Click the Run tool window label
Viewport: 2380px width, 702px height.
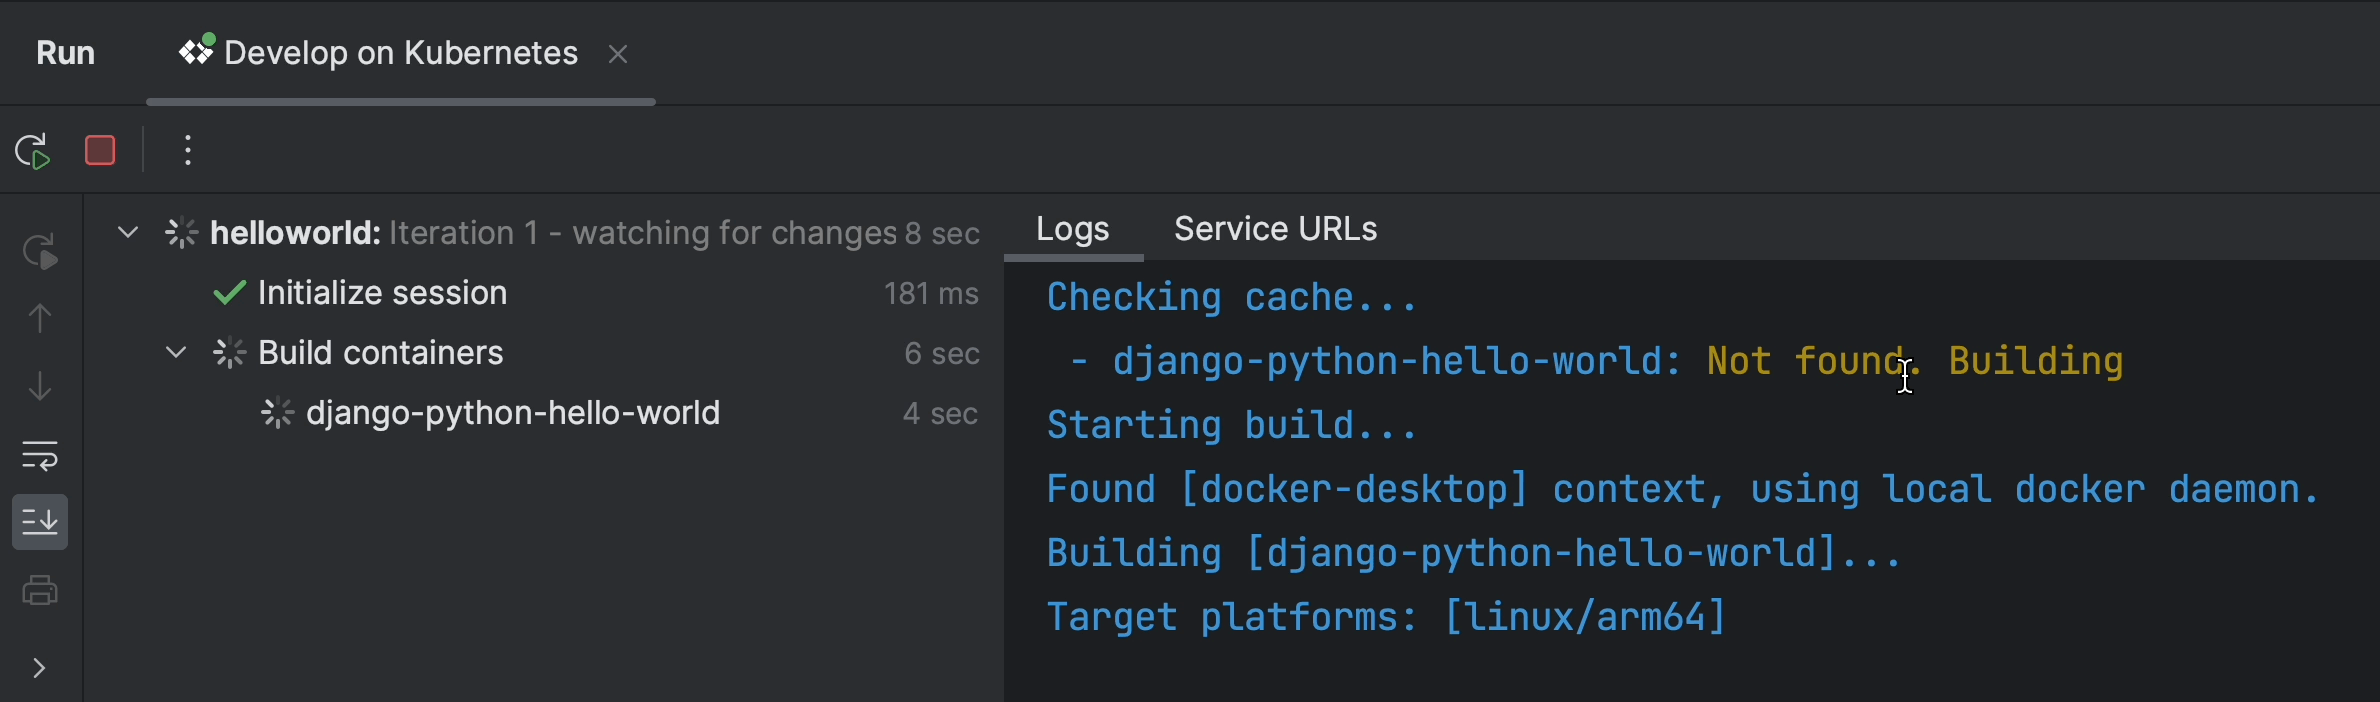point(66,53)
